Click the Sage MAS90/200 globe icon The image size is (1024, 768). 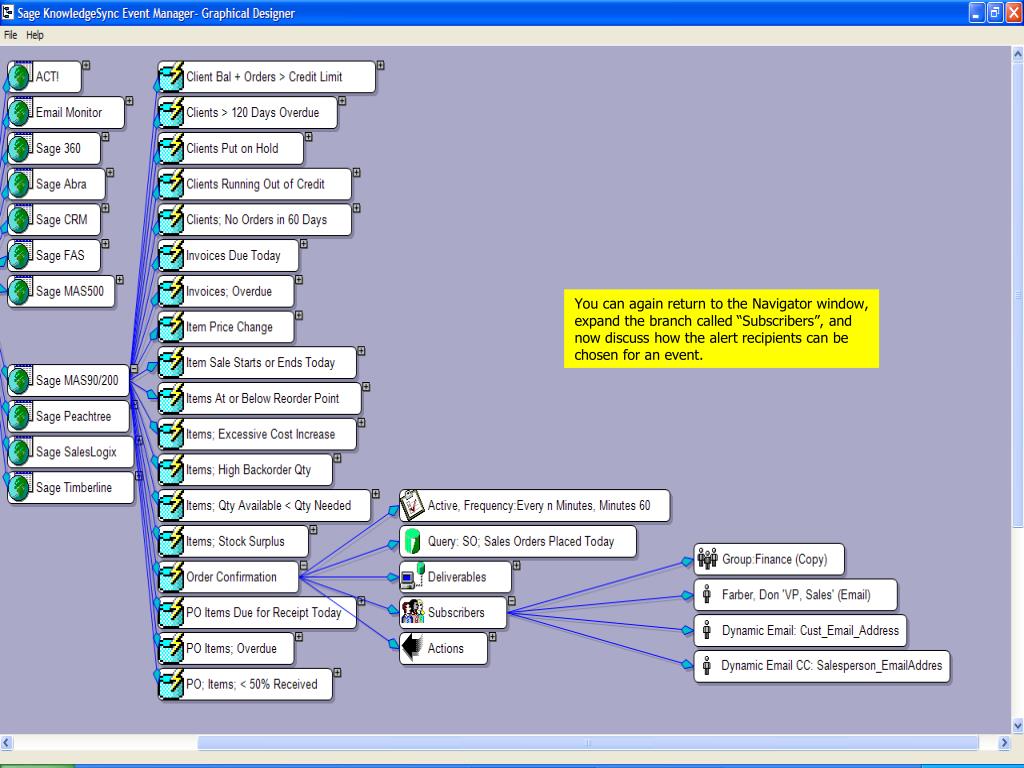pyautogui.click(x=20, y=380)
